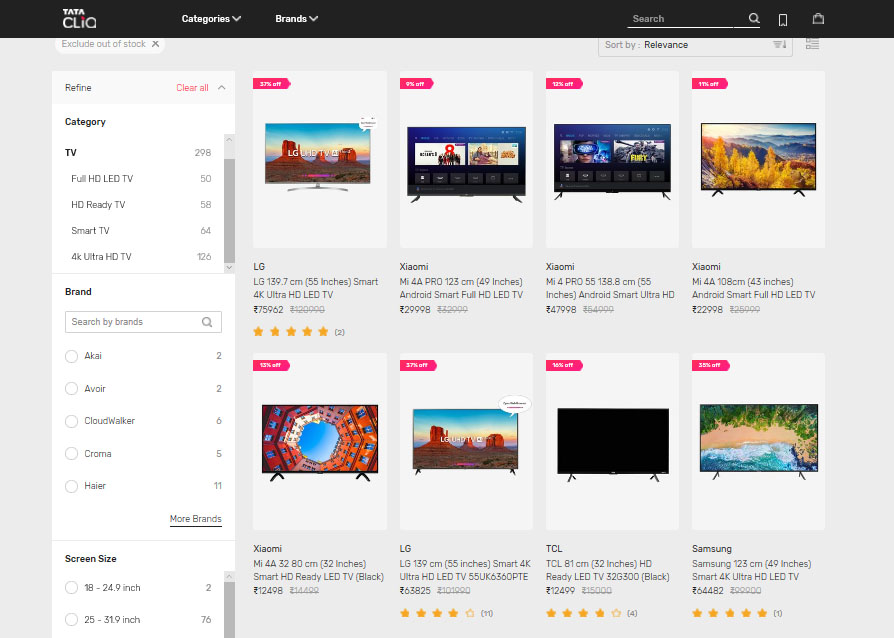
Task: Open LG 139 cm 55UK6360PTE product title
Action: click(465, 570)
